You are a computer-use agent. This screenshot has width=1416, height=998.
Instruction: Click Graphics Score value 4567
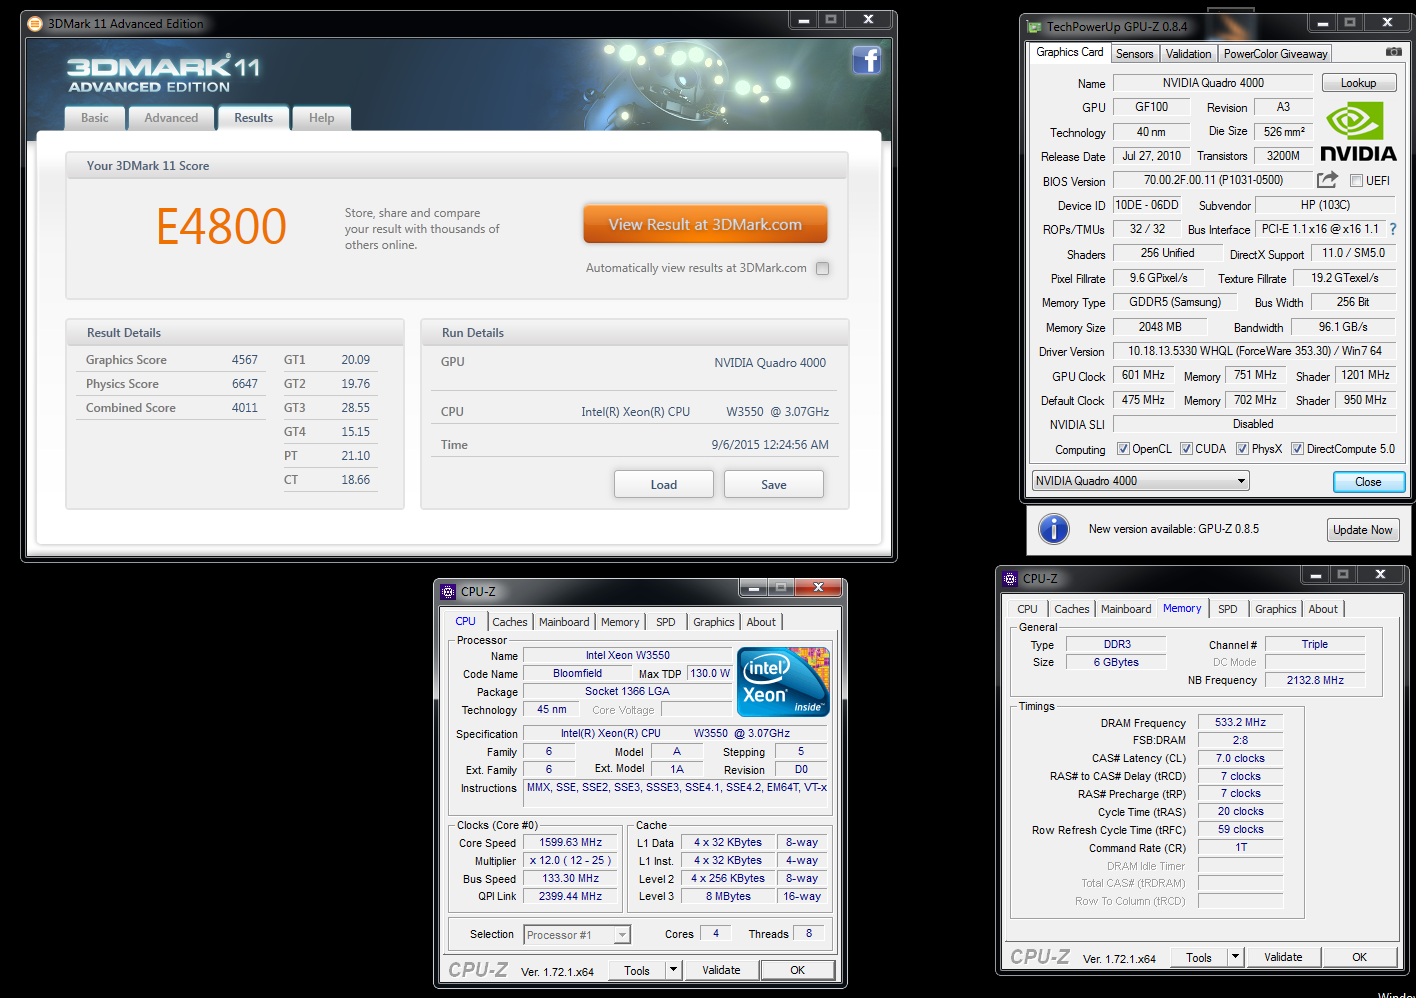point(245,360)
